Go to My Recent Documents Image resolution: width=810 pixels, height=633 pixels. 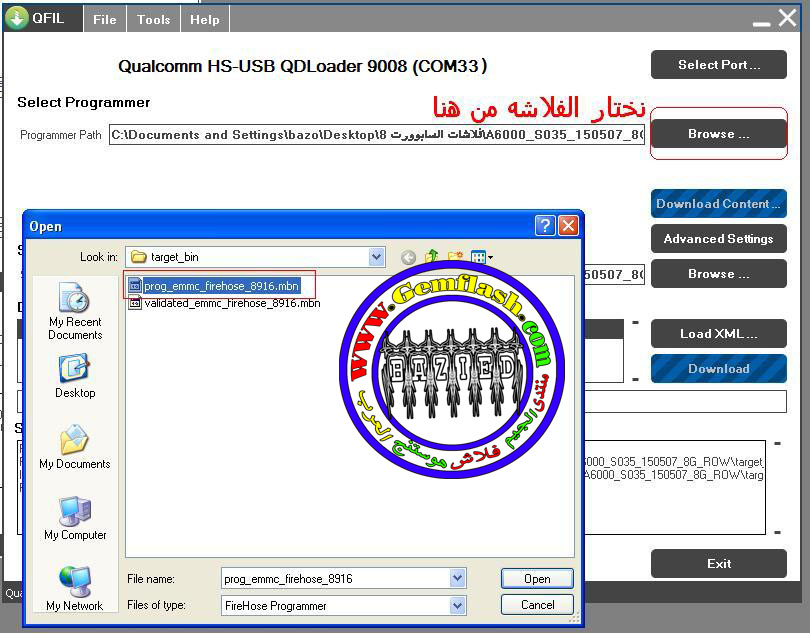coord(75,312)
